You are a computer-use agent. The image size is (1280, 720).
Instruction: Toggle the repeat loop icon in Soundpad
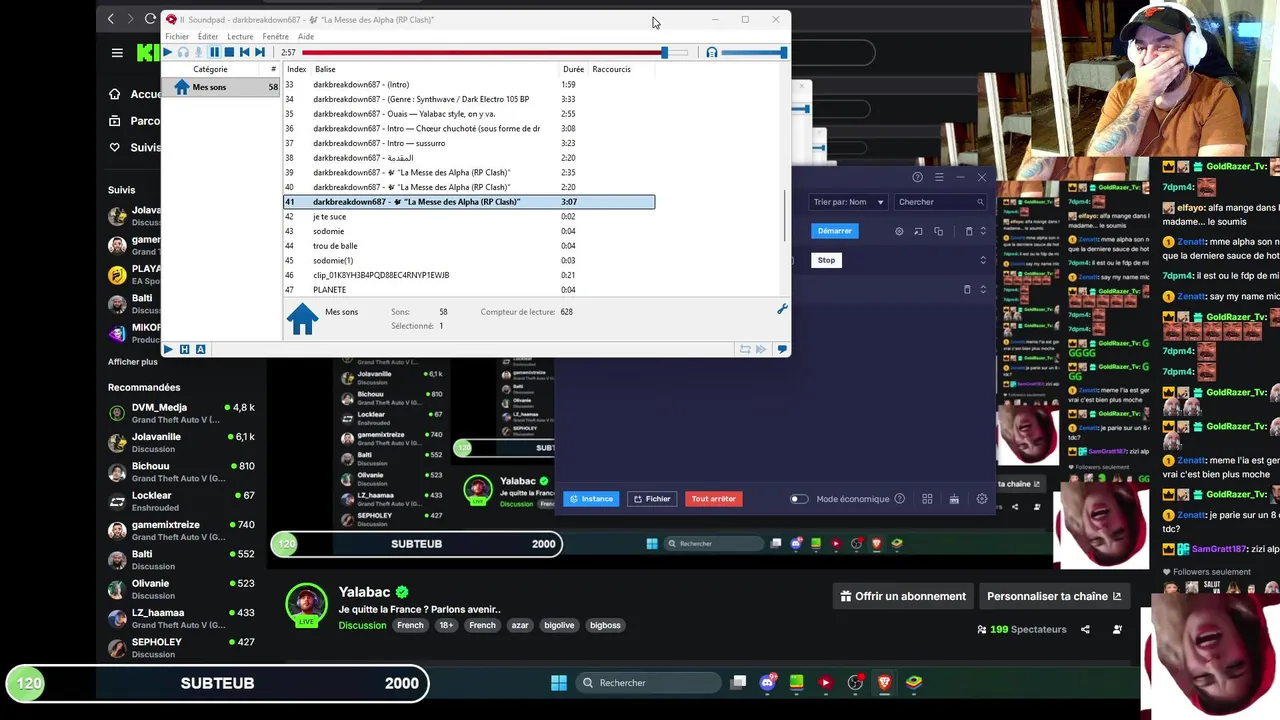point(745,349)
